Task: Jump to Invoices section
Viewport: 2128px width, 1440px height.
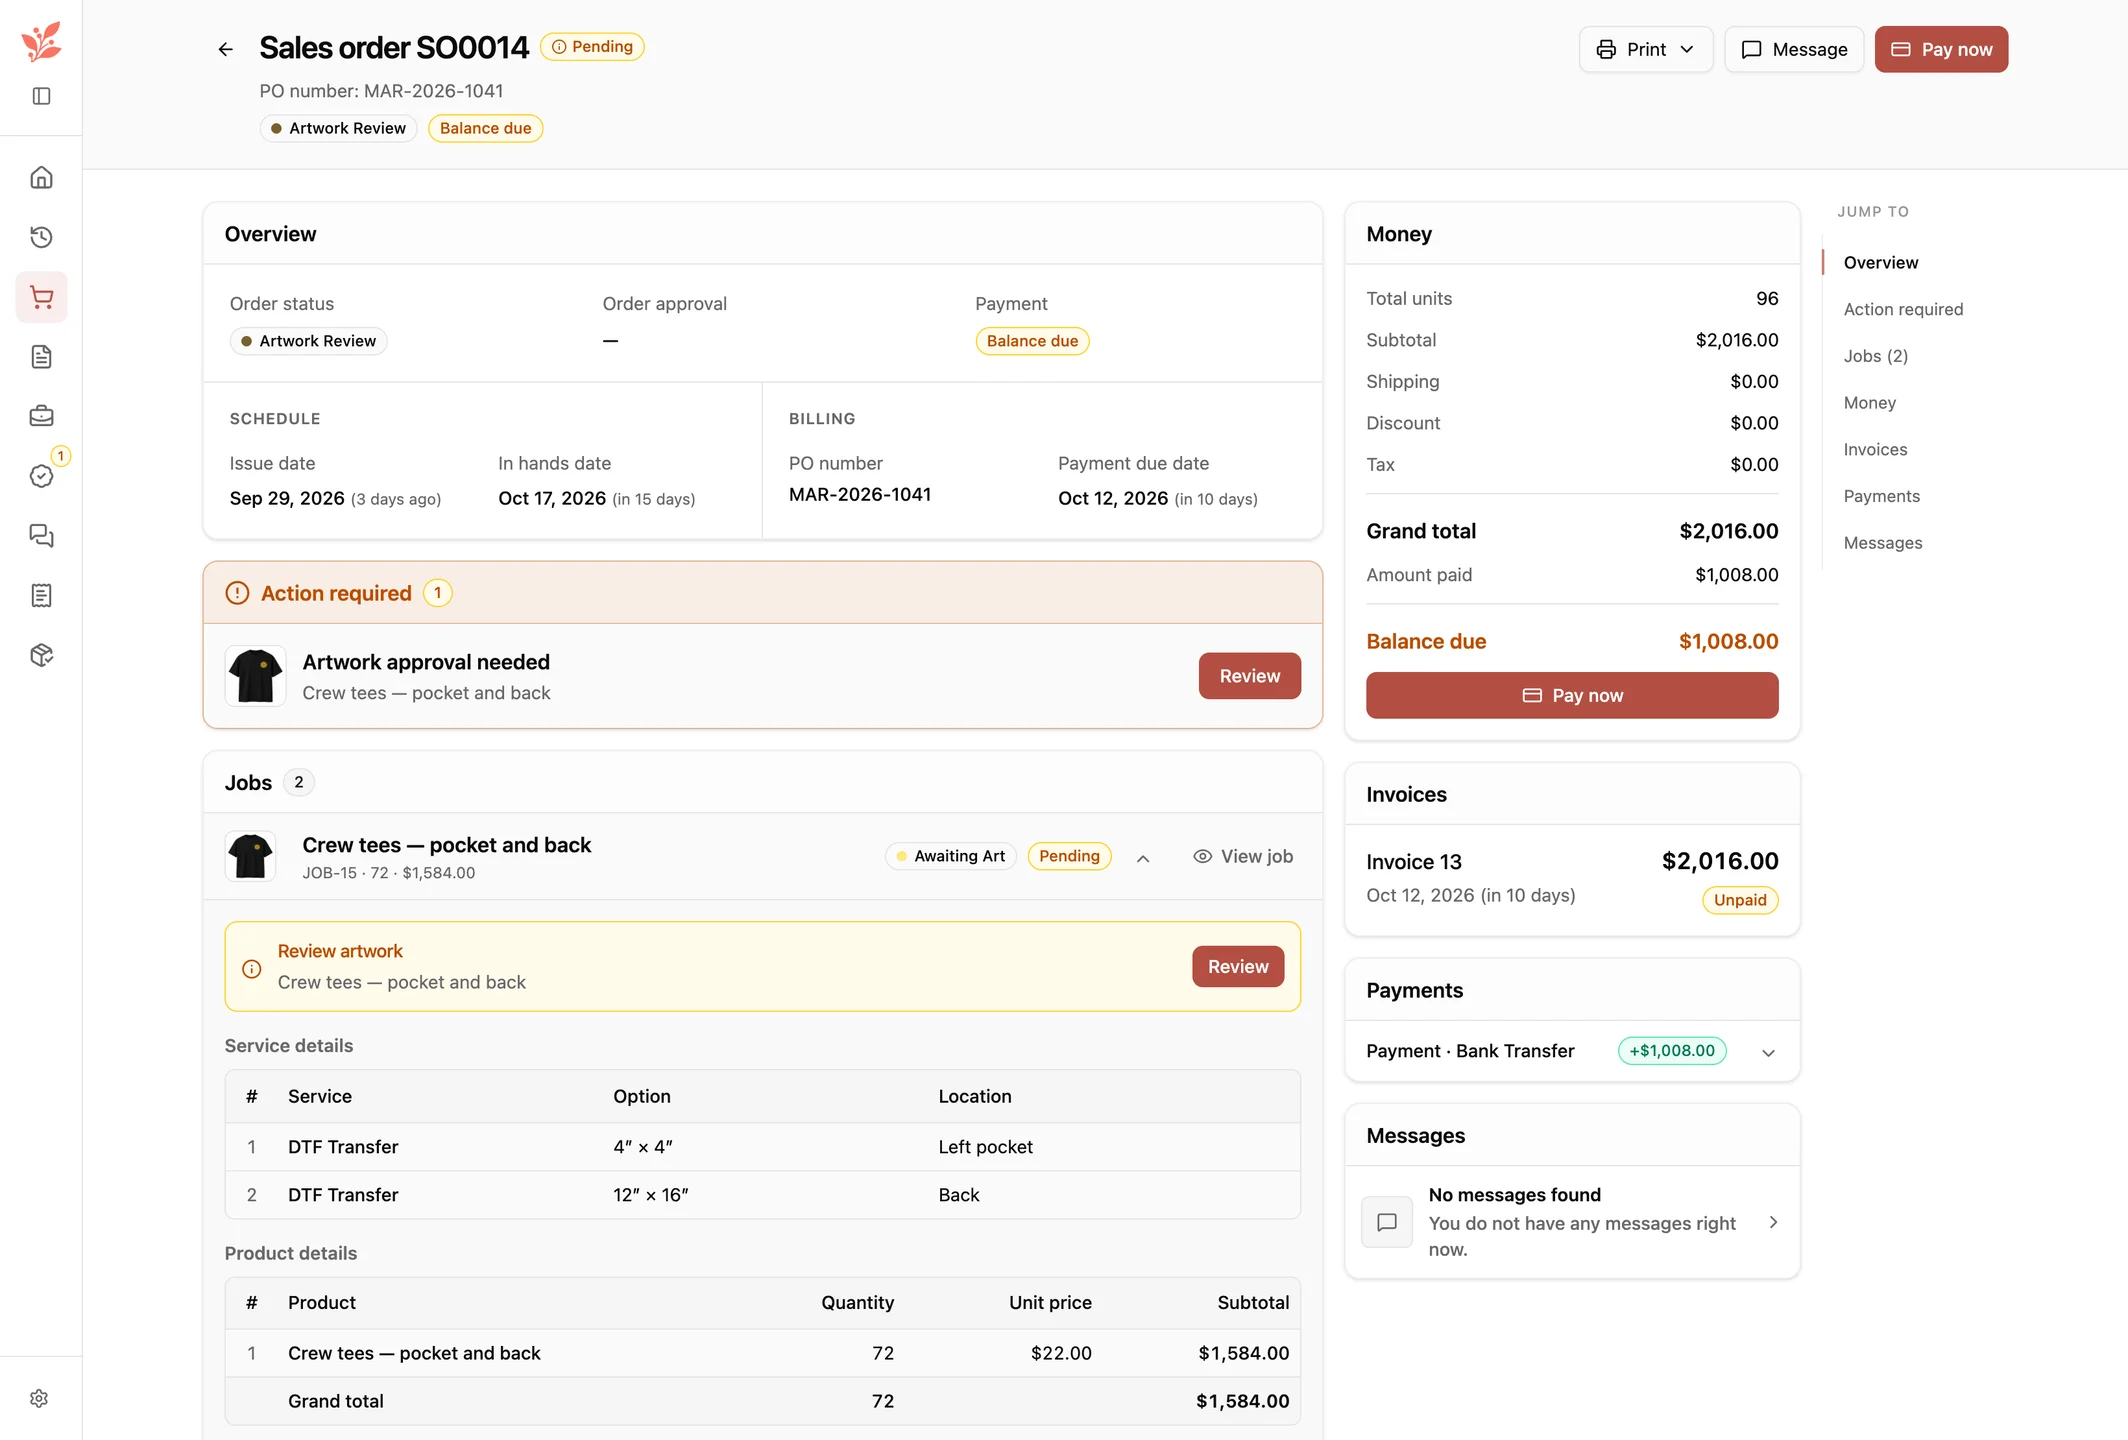Action: [x=1875, y=449]
